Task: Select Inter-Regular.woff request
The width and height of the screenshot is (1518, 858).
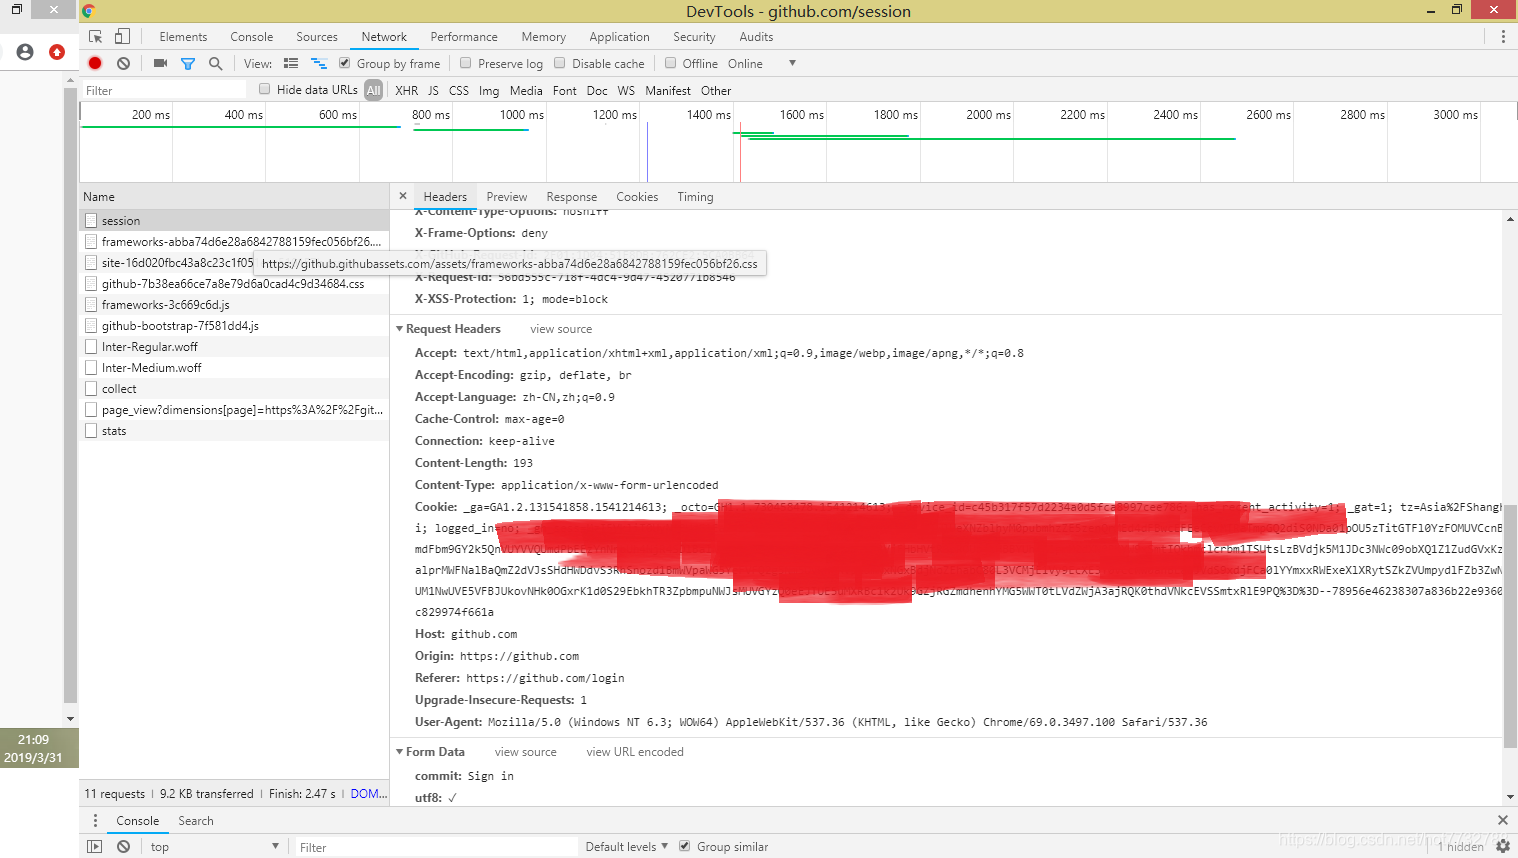Action: (234, 346)
